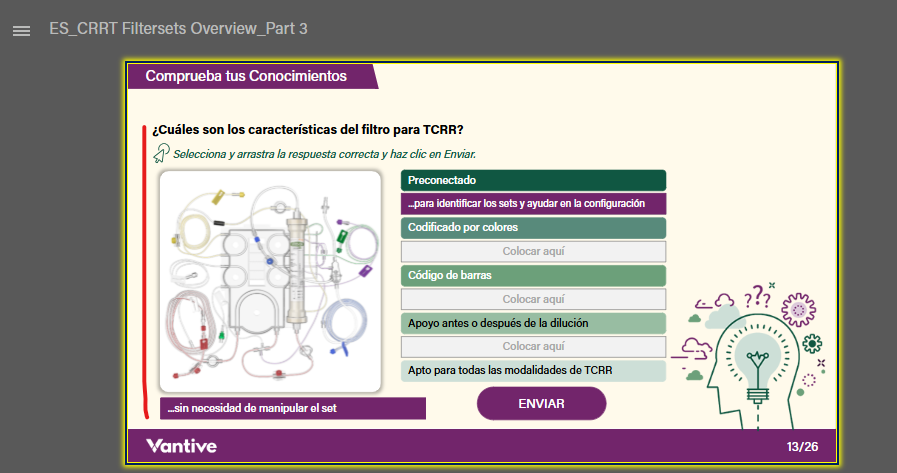Image resolution: width=897 pixels, height=473 pixels.
Task: Click 'Apto para todas las modalidades de TCRR'
Action: coord(533,371)
